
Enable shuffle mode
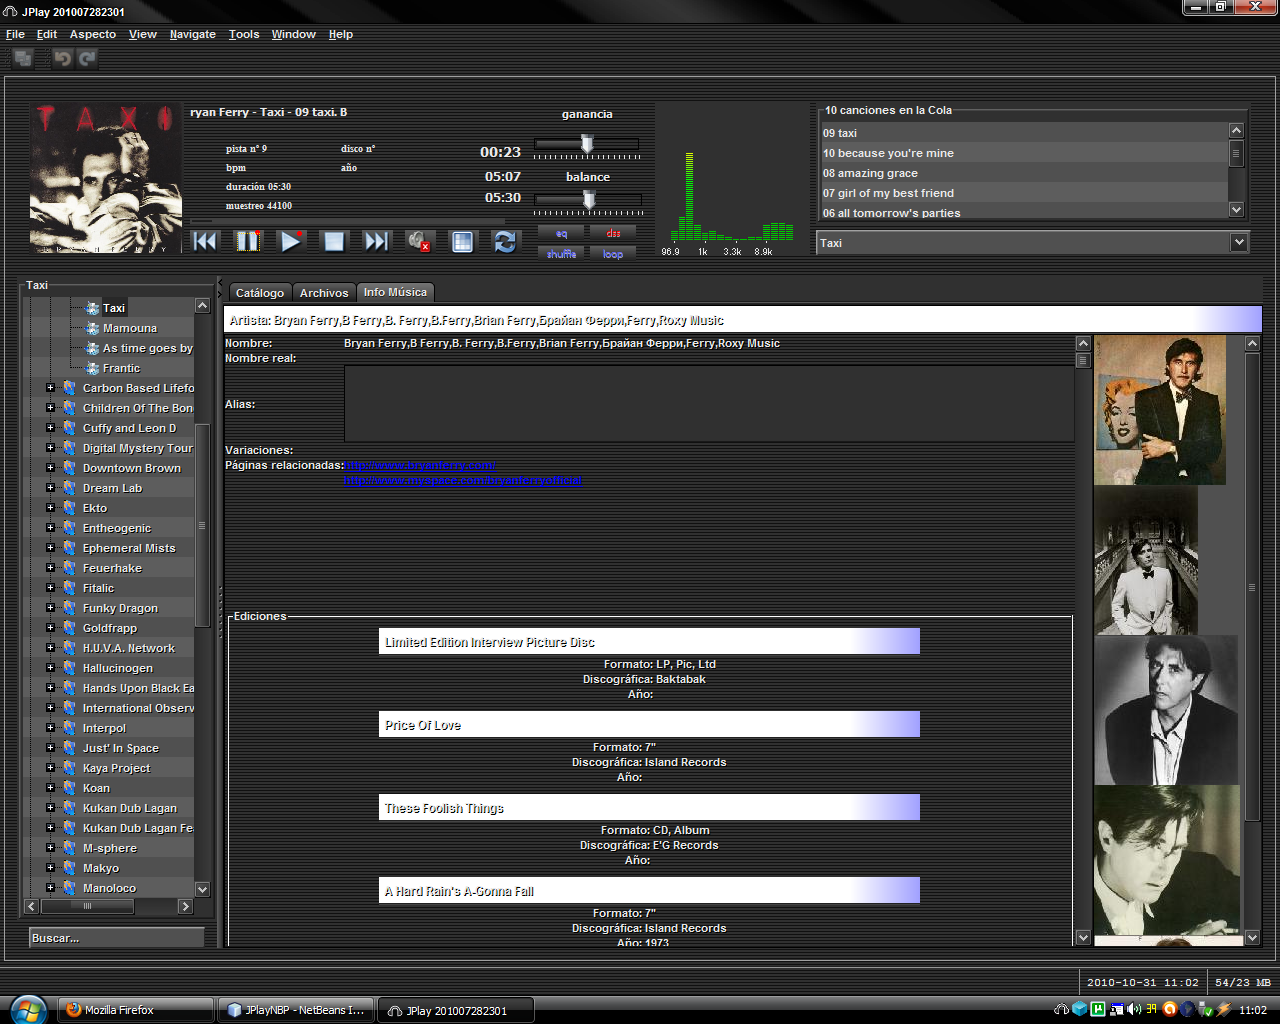[x=561, y=254]
